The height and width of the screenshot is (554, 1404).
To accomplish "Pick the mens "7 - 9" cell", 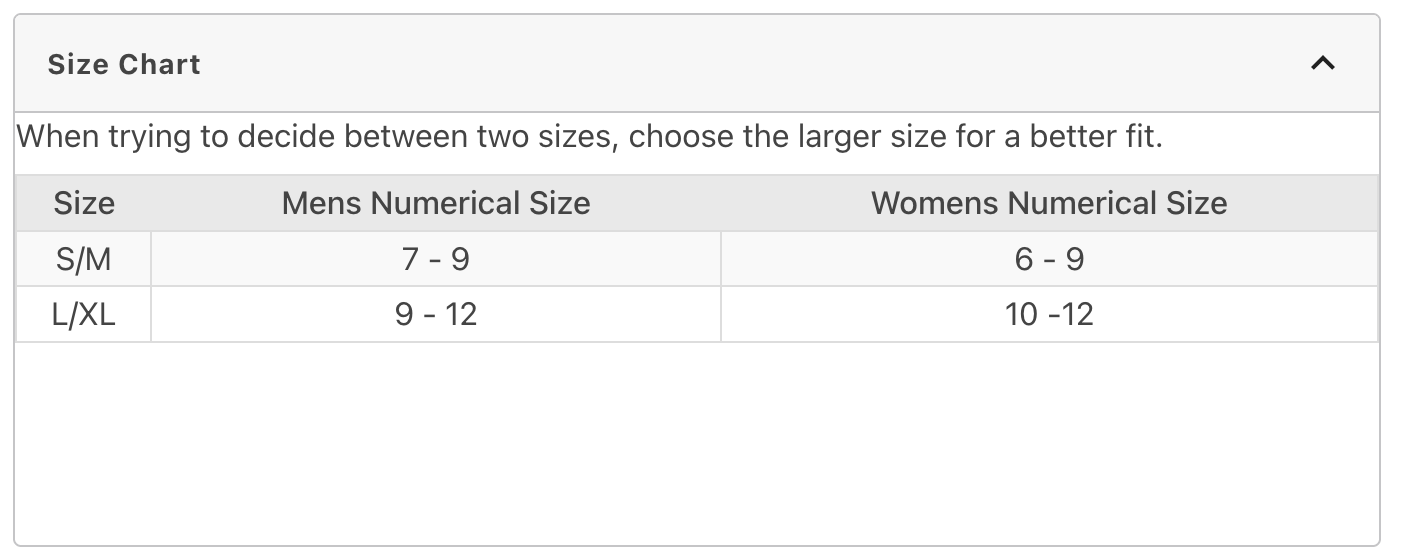I will (435, 260).
